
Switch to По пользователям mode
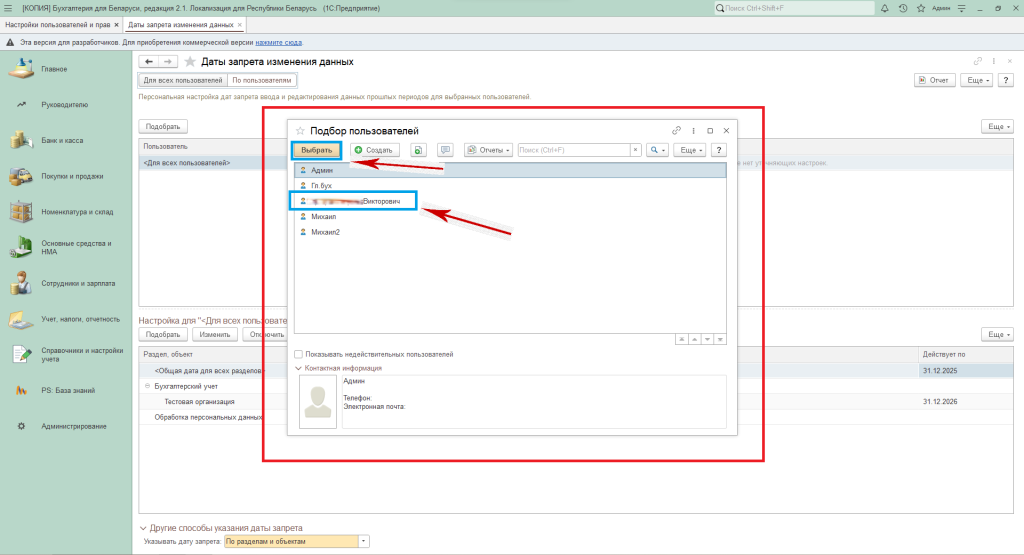(261, 79)
